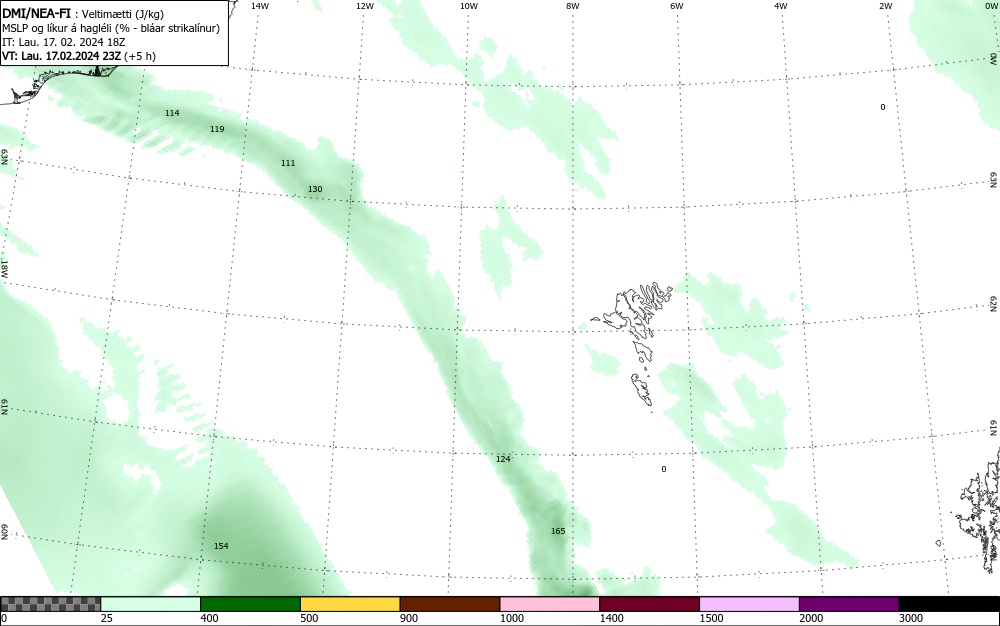Image resolution: width=1000 pixels, height=626 pixels.
Task: Click the 14W longitude label
Action: [260, 6]
